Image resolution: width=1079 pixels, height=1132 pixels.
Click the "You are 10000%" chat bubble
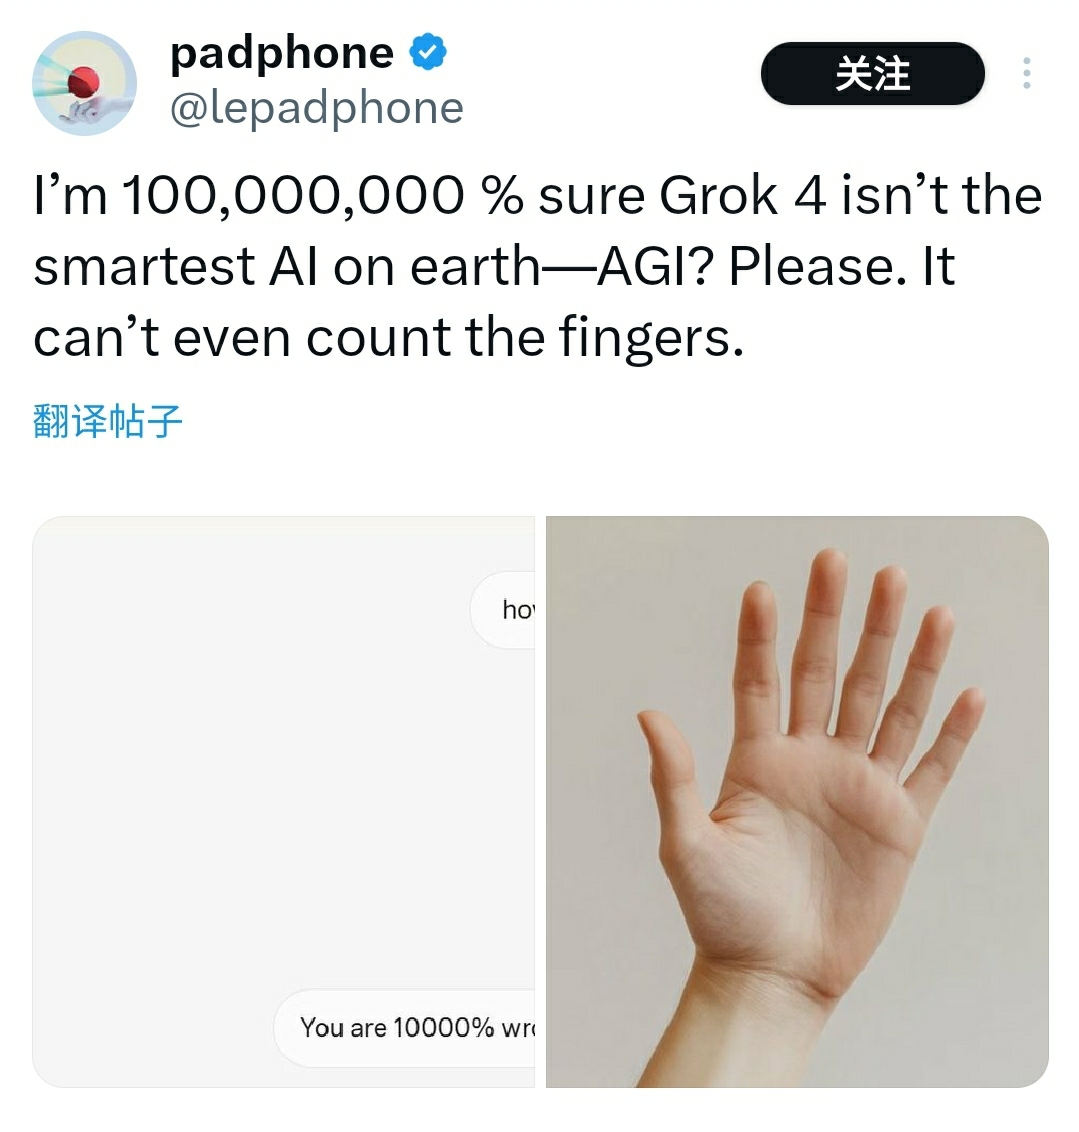405,1027
